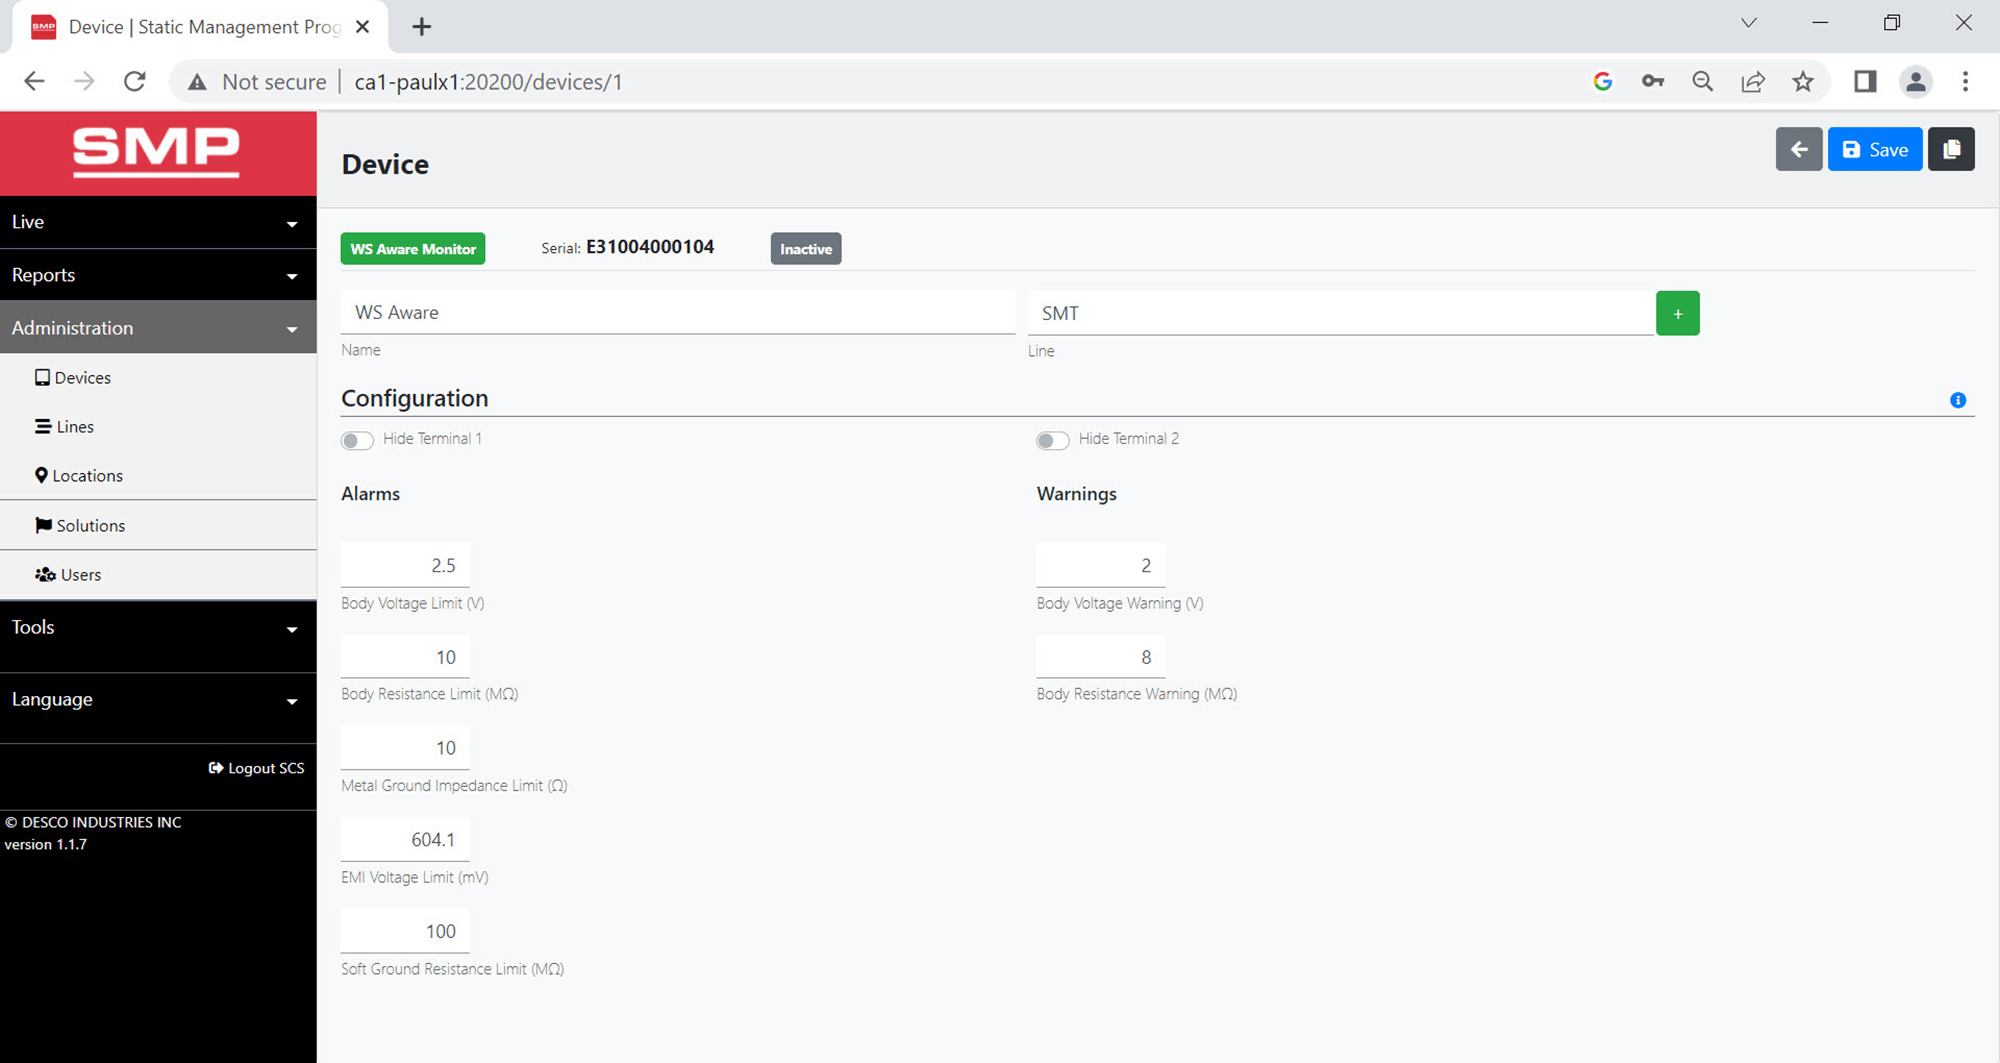Click the SMP logo banner

(158, 152)
